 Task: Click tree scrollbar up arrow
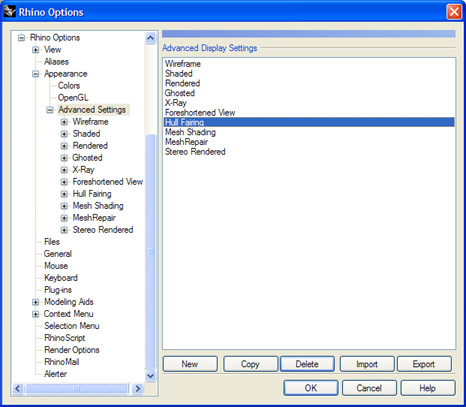click(x=150, y=38)
